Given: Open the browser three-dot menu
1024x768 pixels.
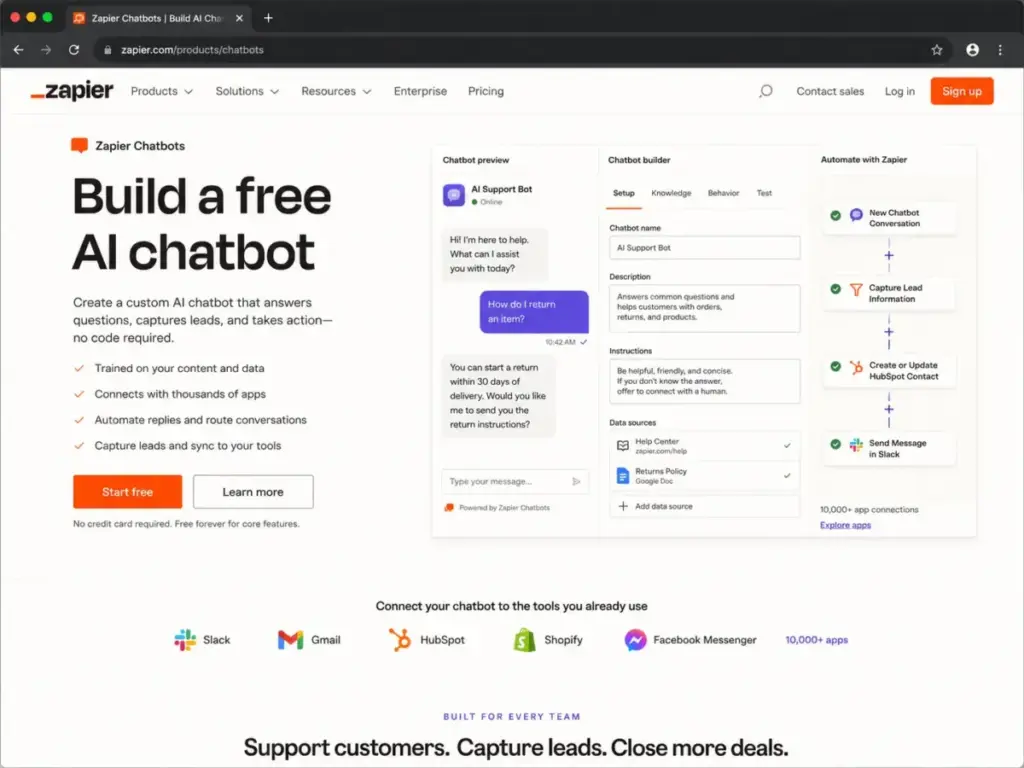Looking at the screenshot, I should (x=1000, y=50).
